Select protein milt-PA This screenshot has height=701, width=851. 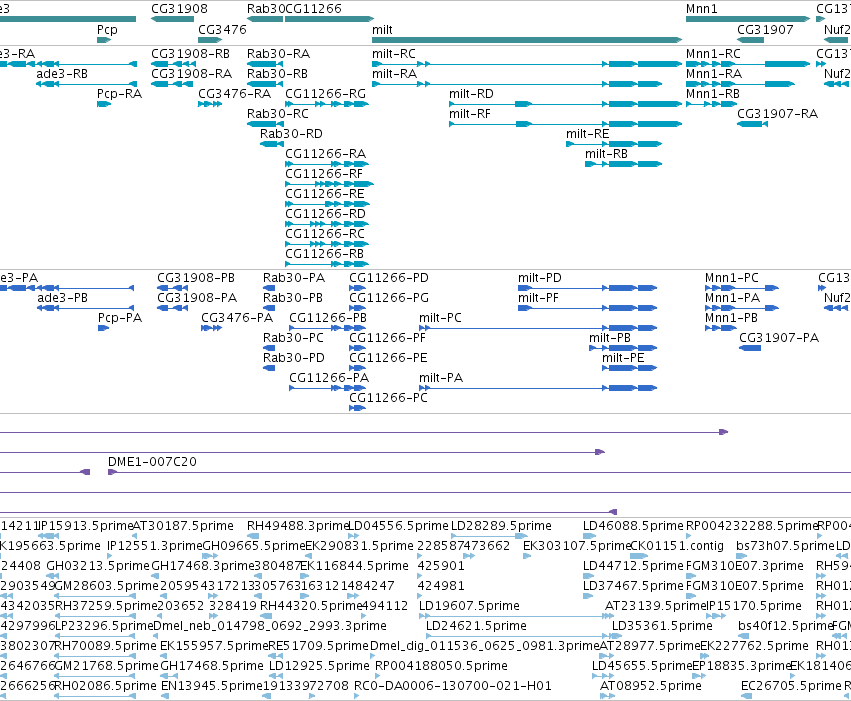click(441, 378)
